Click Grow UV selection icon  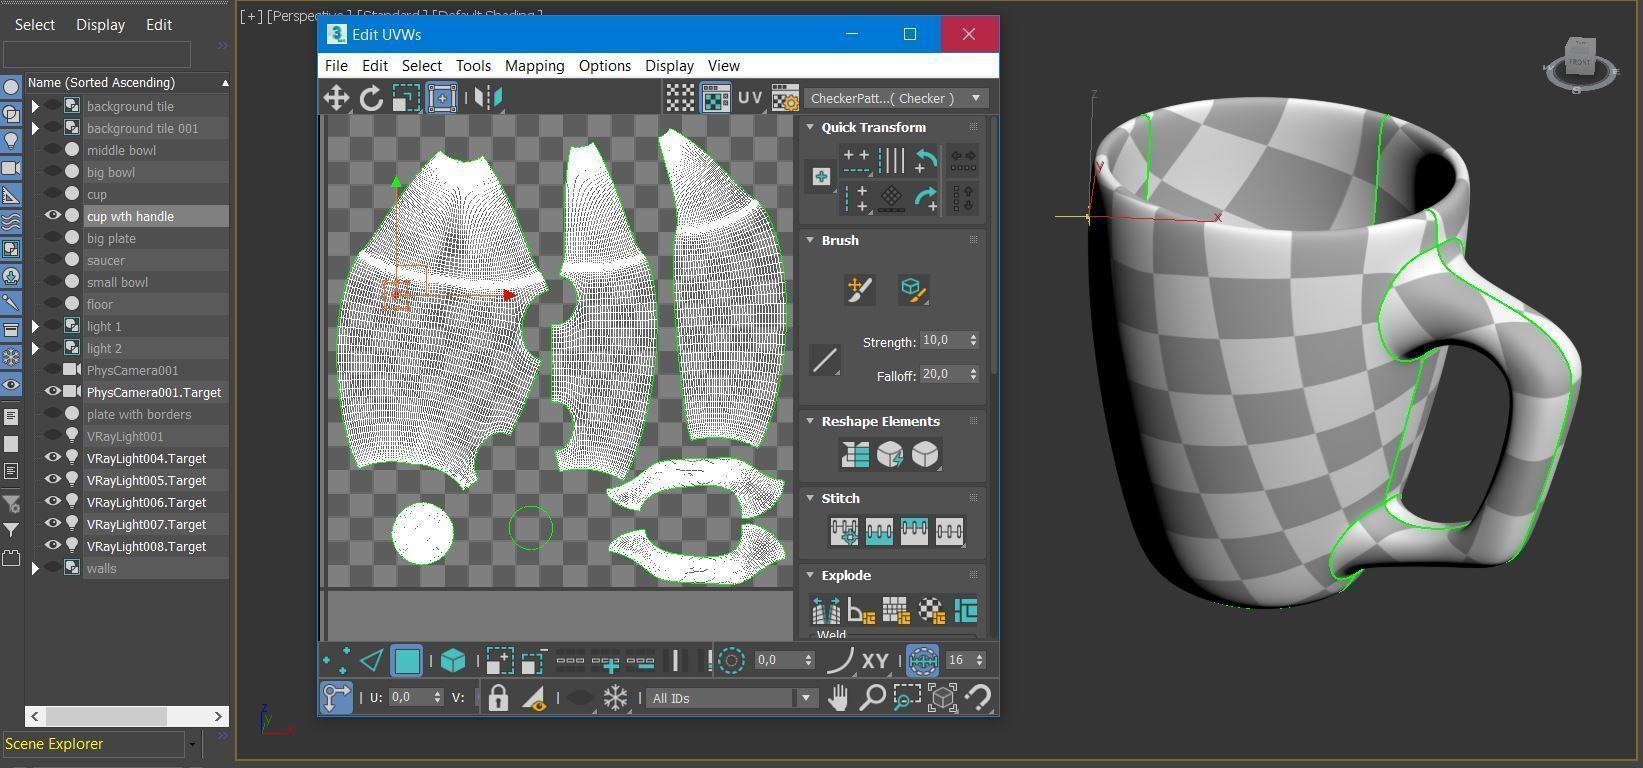tap(500, 660)
